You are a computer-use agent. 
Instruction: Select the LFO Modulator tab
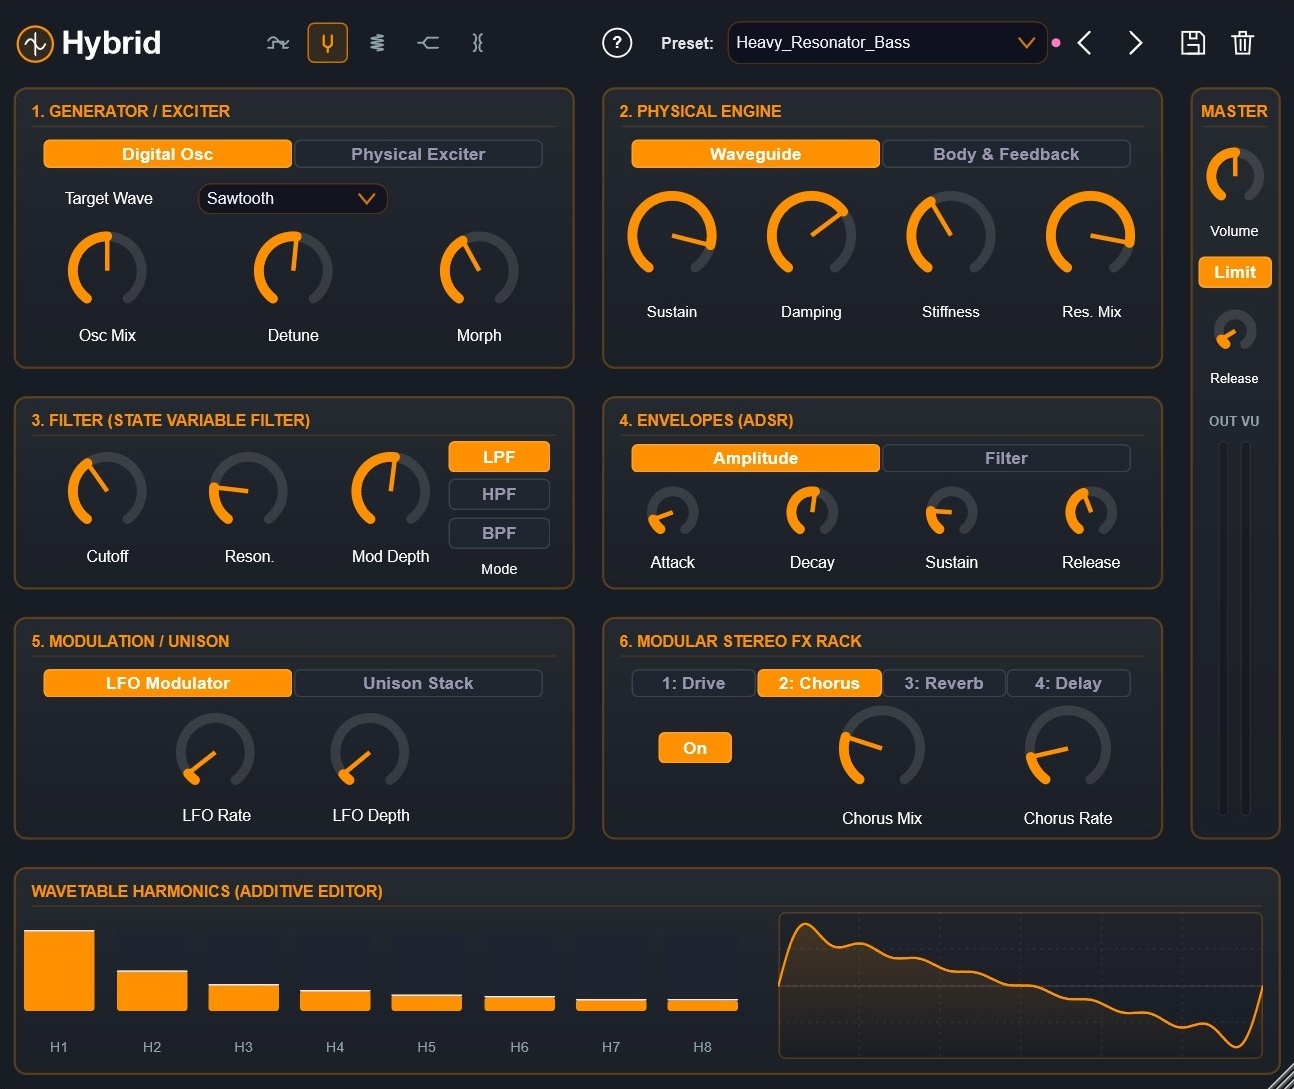[167, 683]
